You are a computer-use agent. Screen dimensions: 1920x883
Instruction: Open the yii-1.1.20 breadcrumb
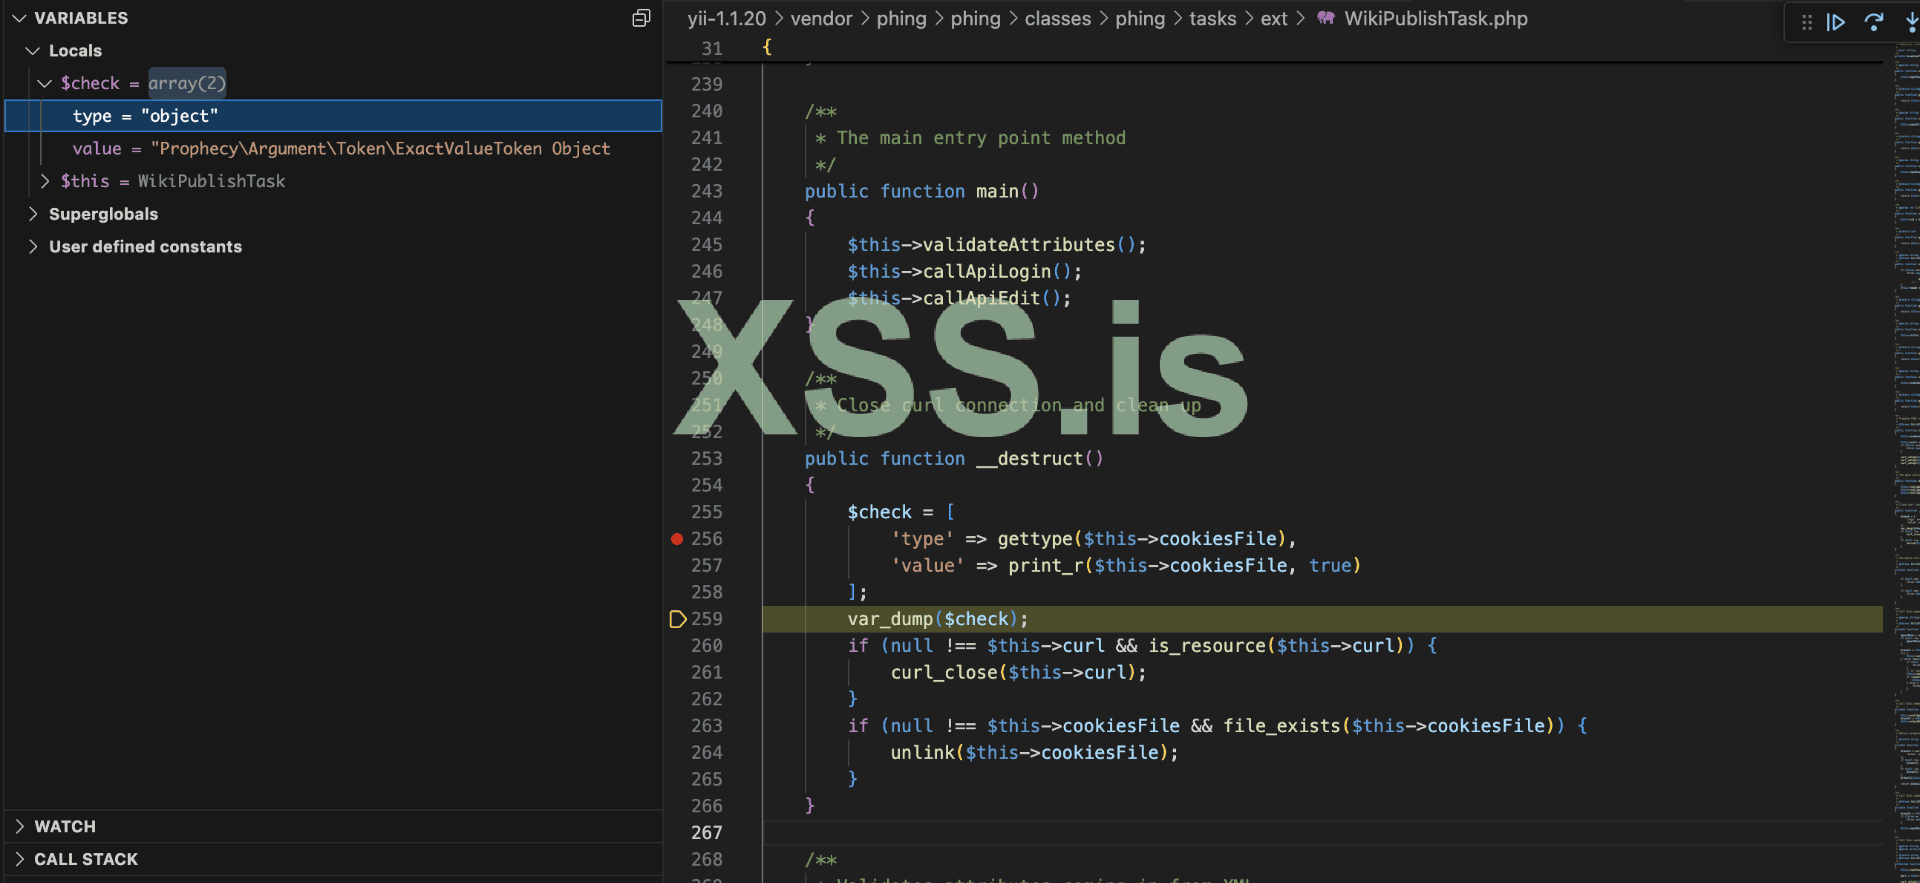point(727,19)
